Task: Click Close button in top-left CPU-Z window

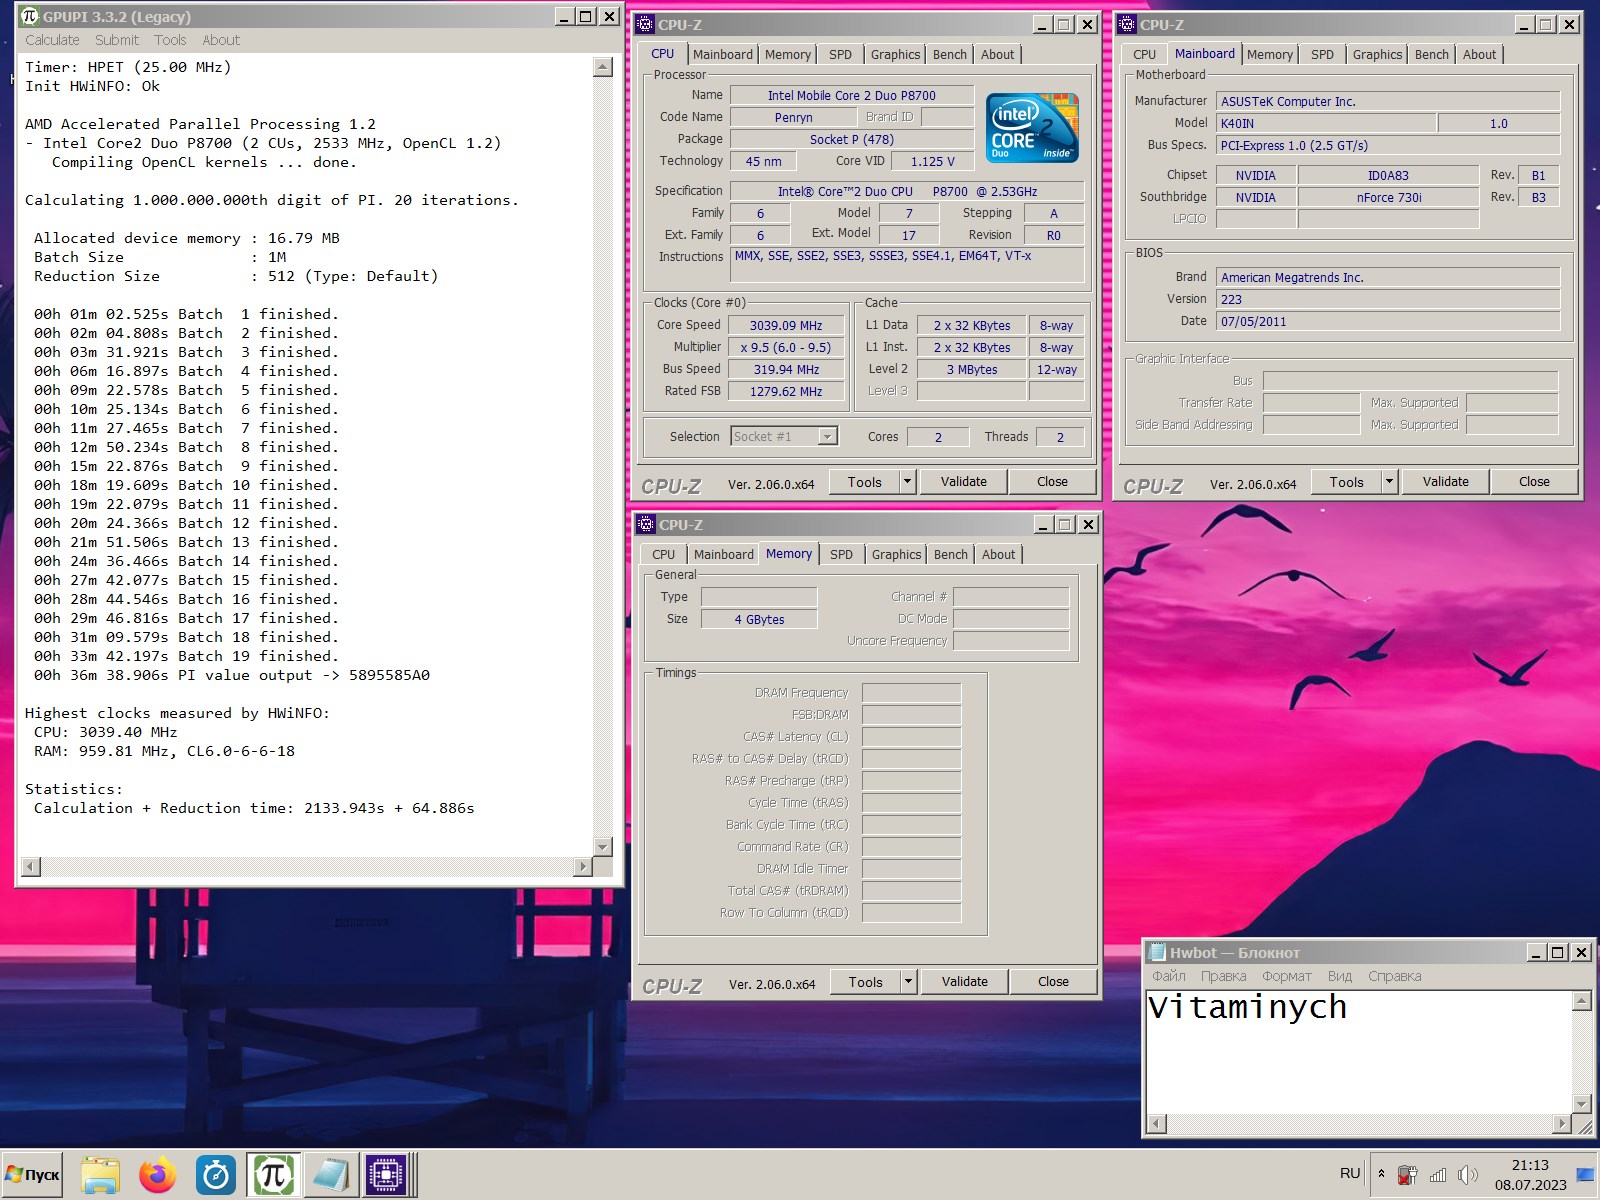Action: click(x=1052, y=482)
